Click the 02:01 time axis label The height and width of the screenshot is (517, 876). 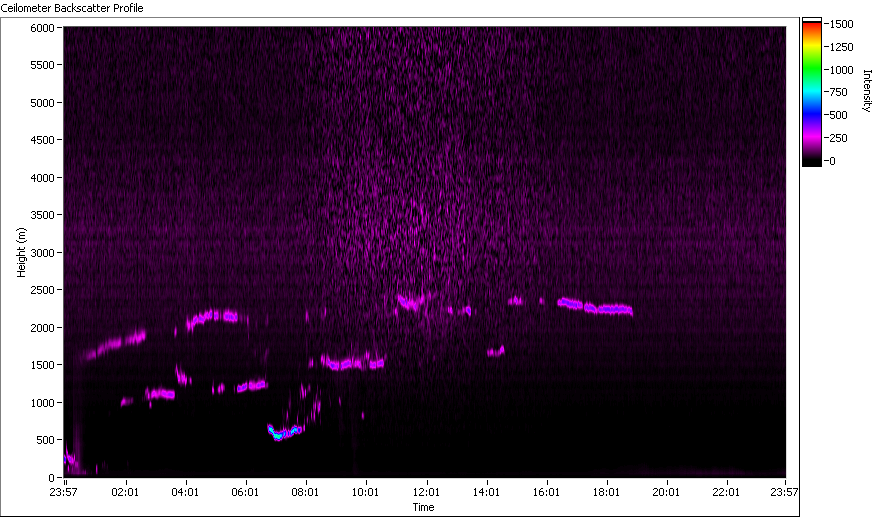125,492
